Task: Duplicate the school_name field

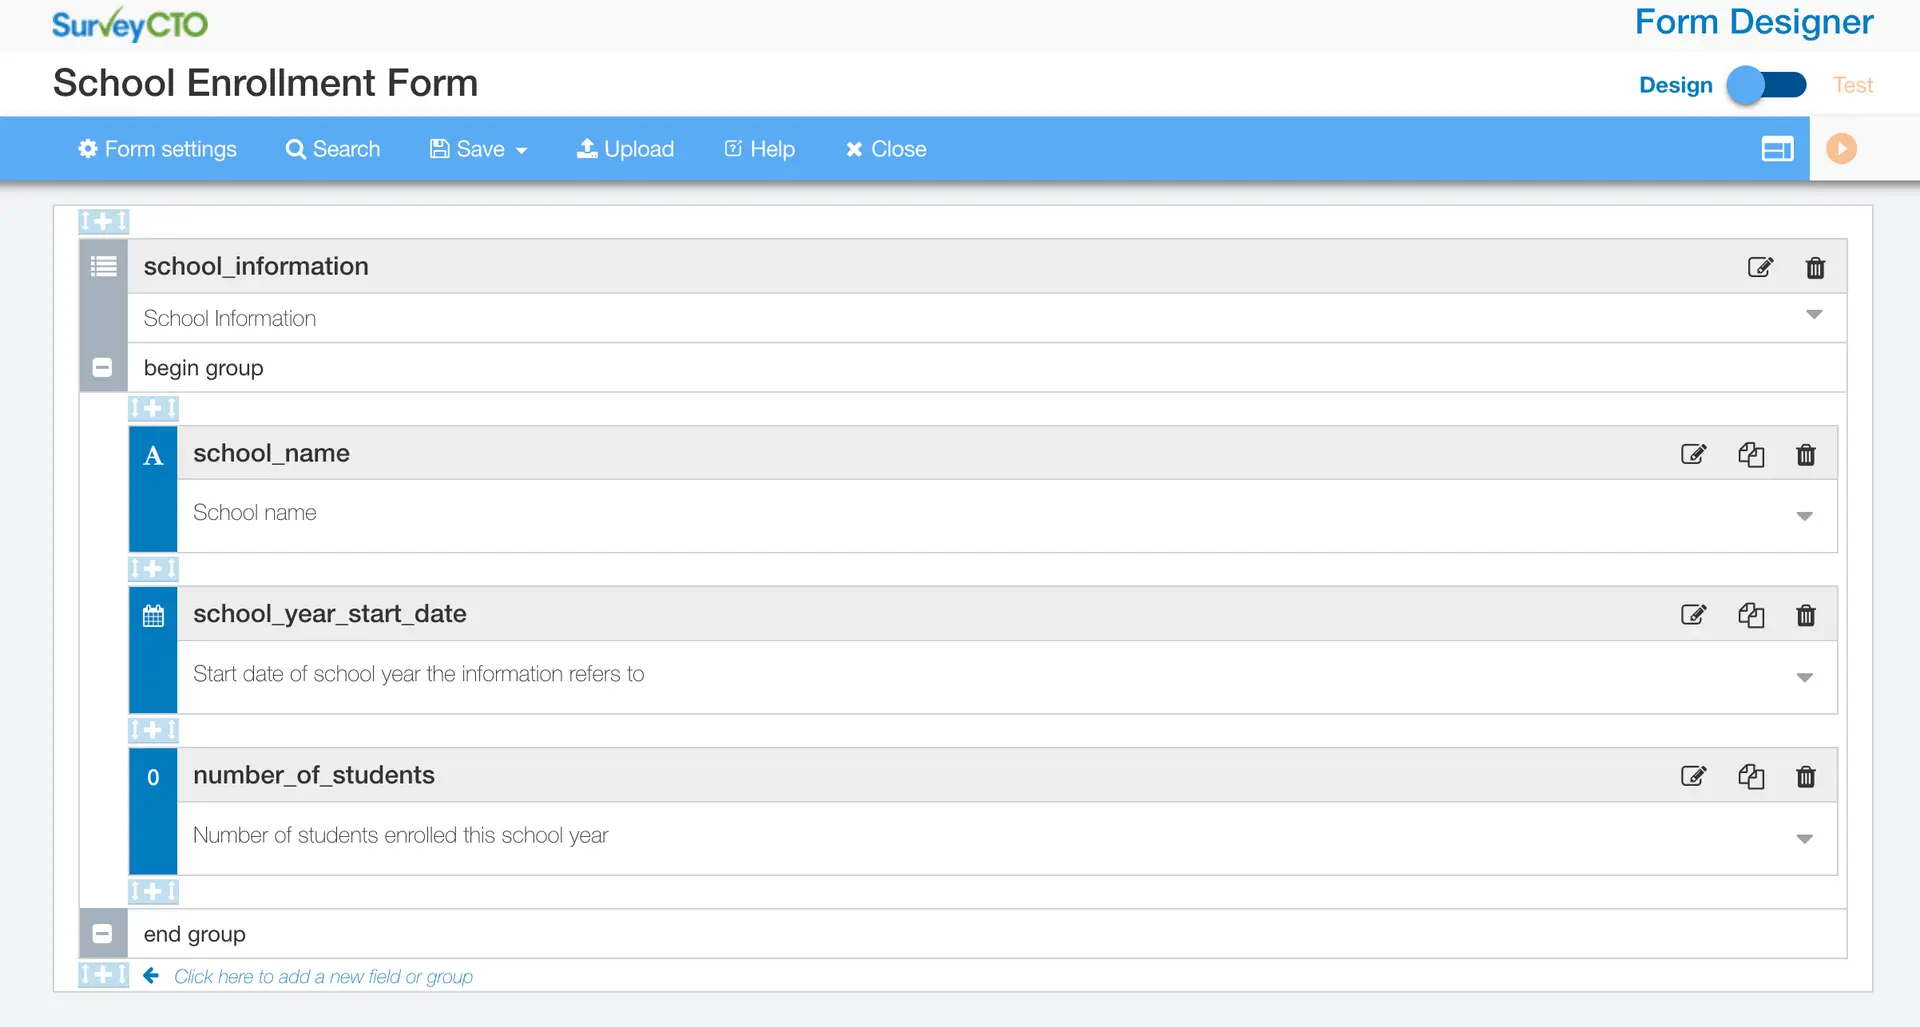Action: point(1751,454)
